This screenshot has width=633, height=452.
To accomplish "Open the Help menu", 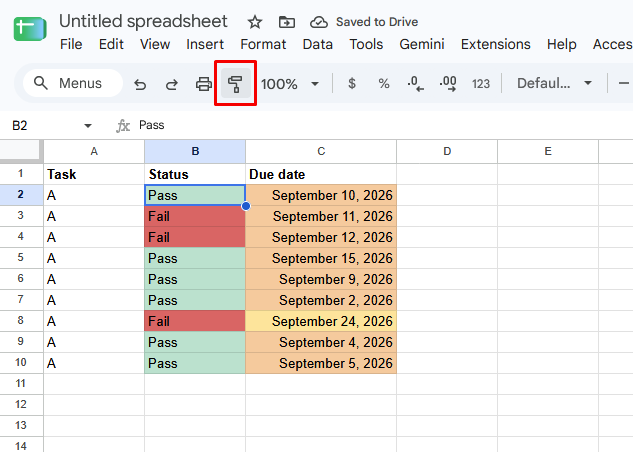I will coord(562,44).
